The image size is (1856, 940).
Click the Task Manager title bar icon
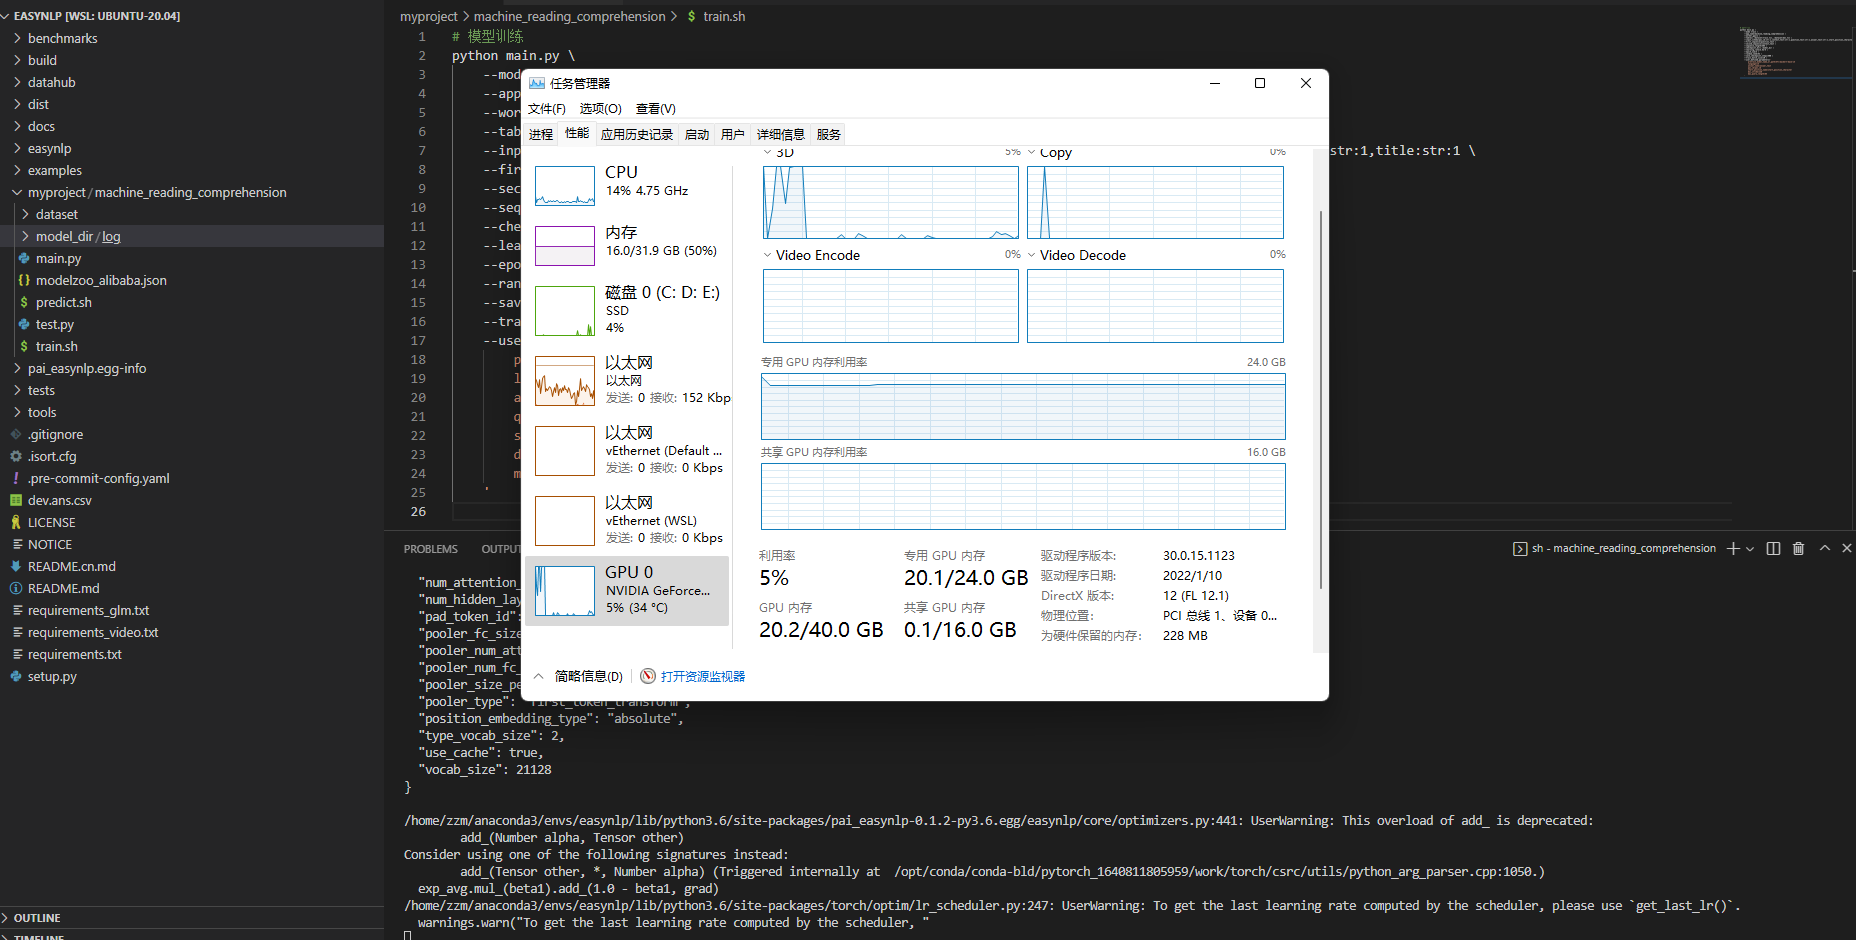point(537,83)
